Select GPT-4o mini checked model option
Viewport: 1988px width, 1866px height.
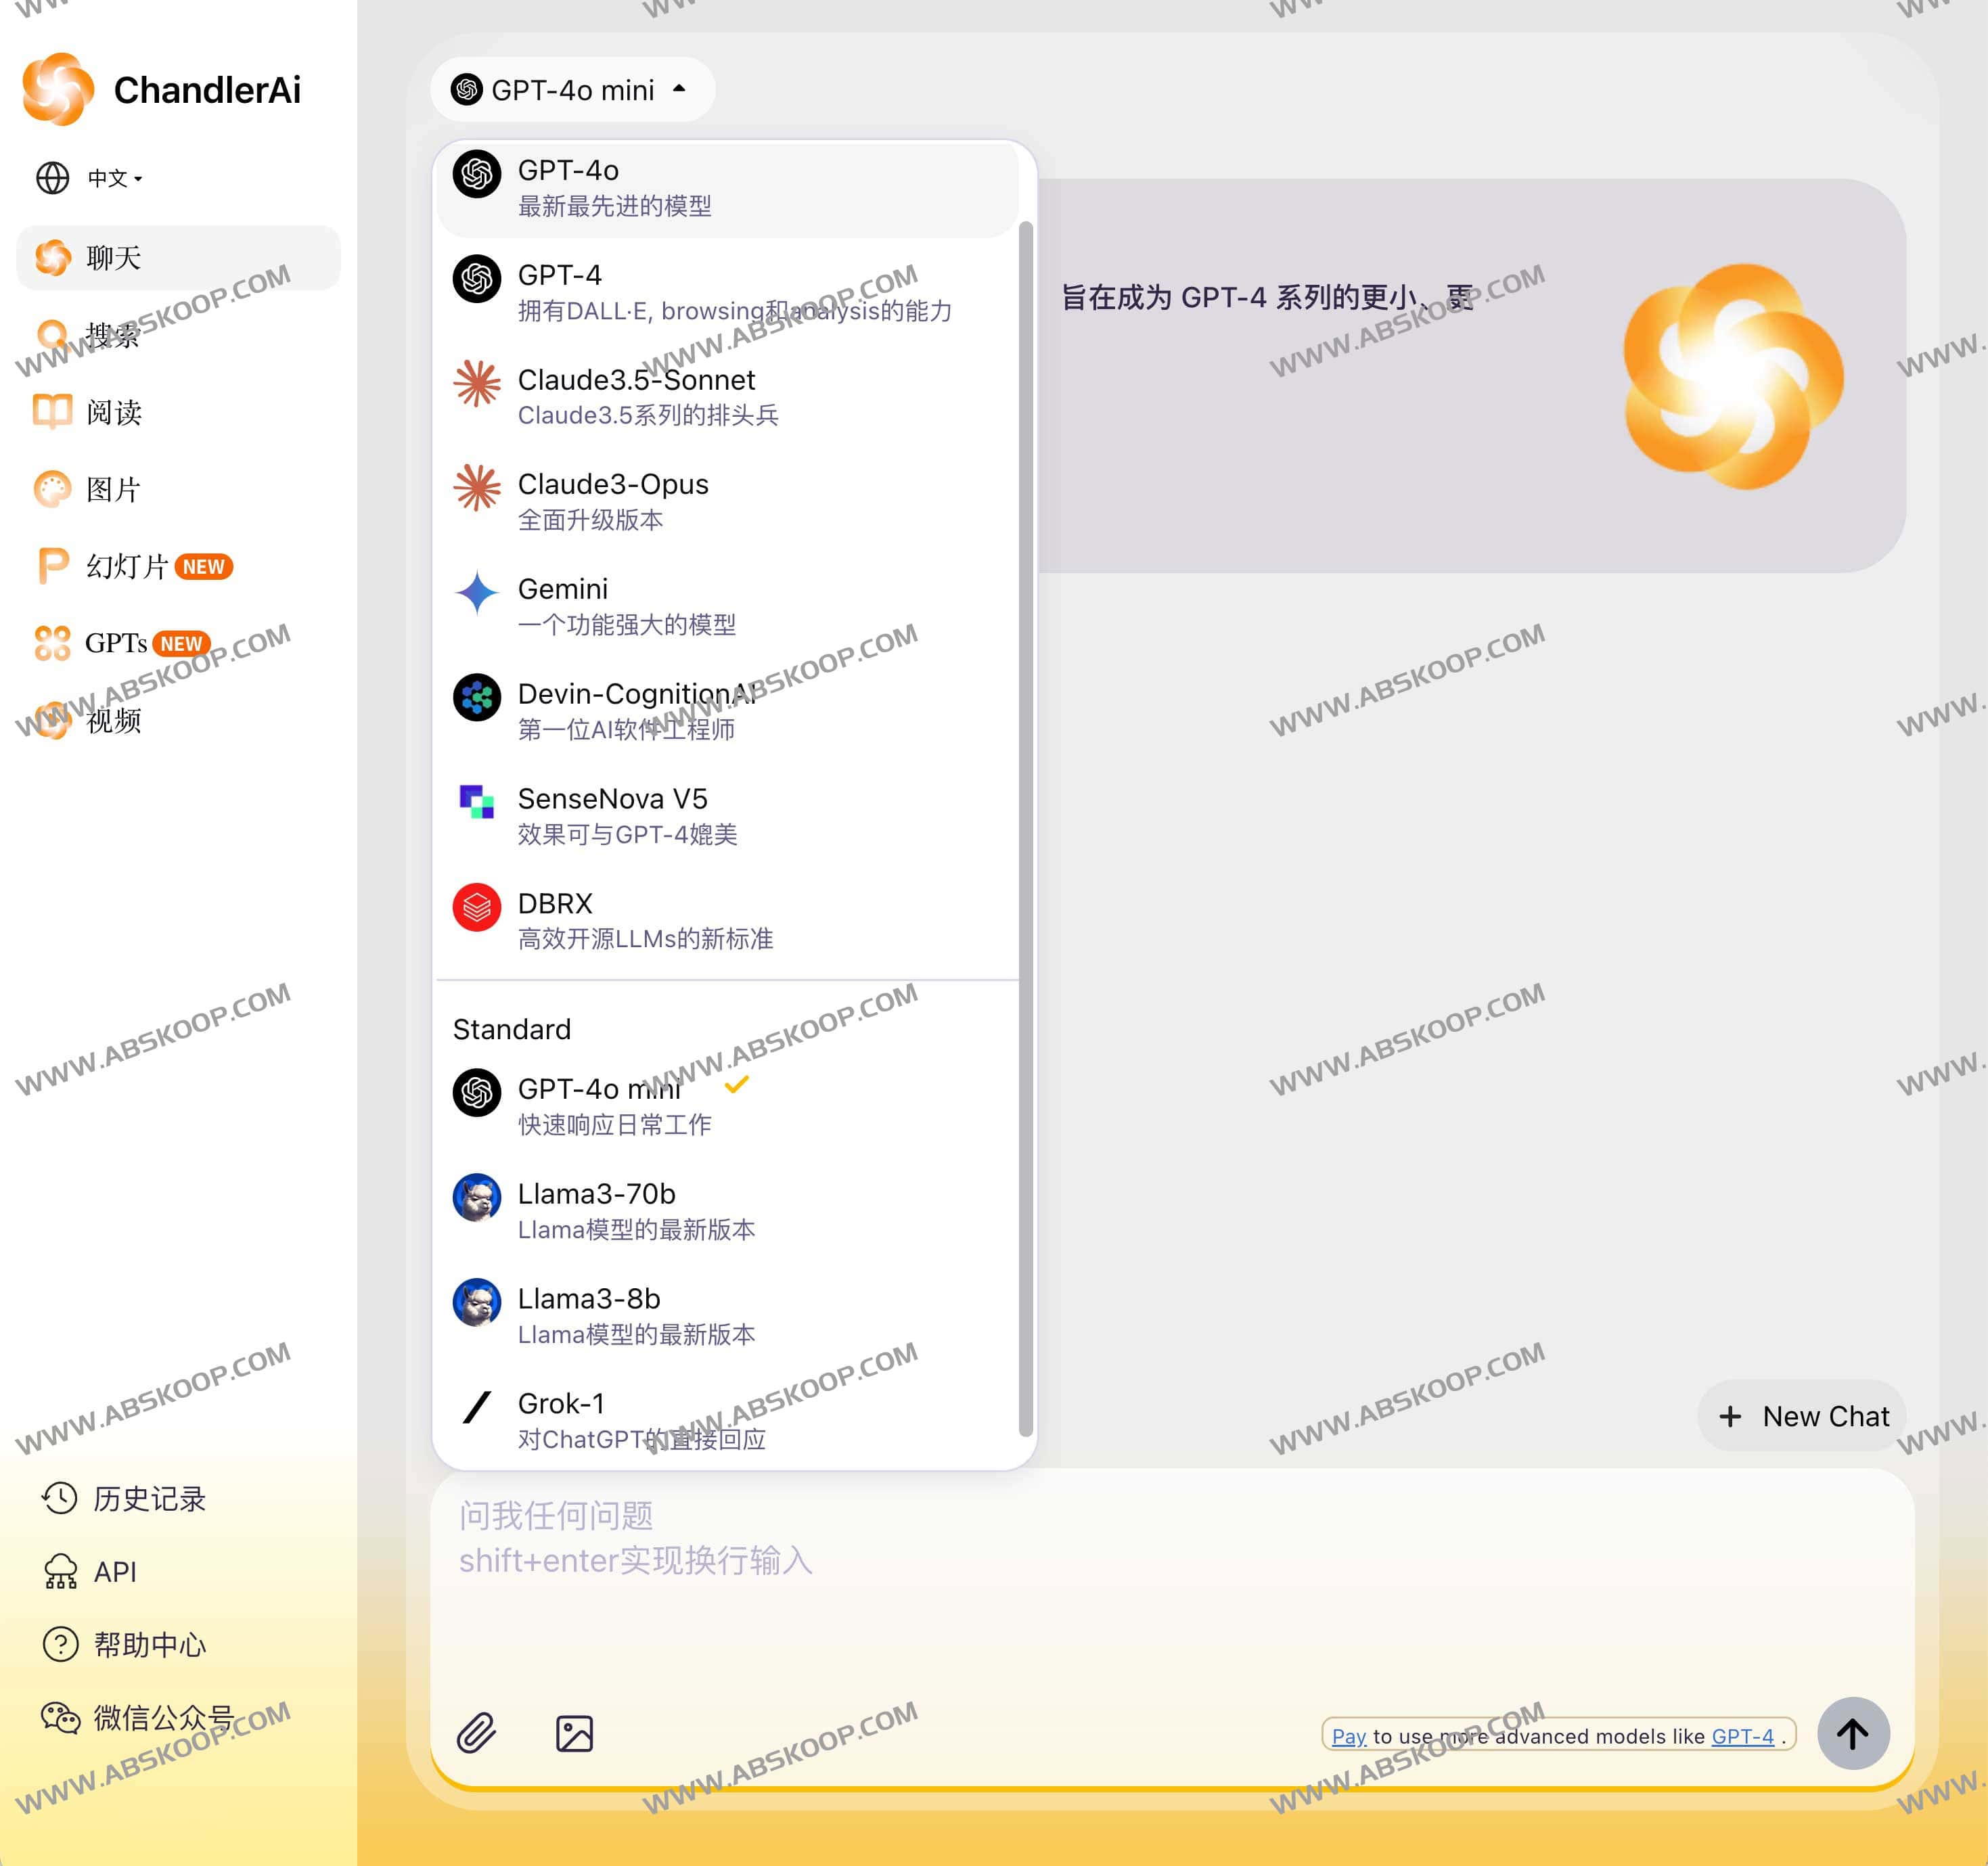(600, 1105)
